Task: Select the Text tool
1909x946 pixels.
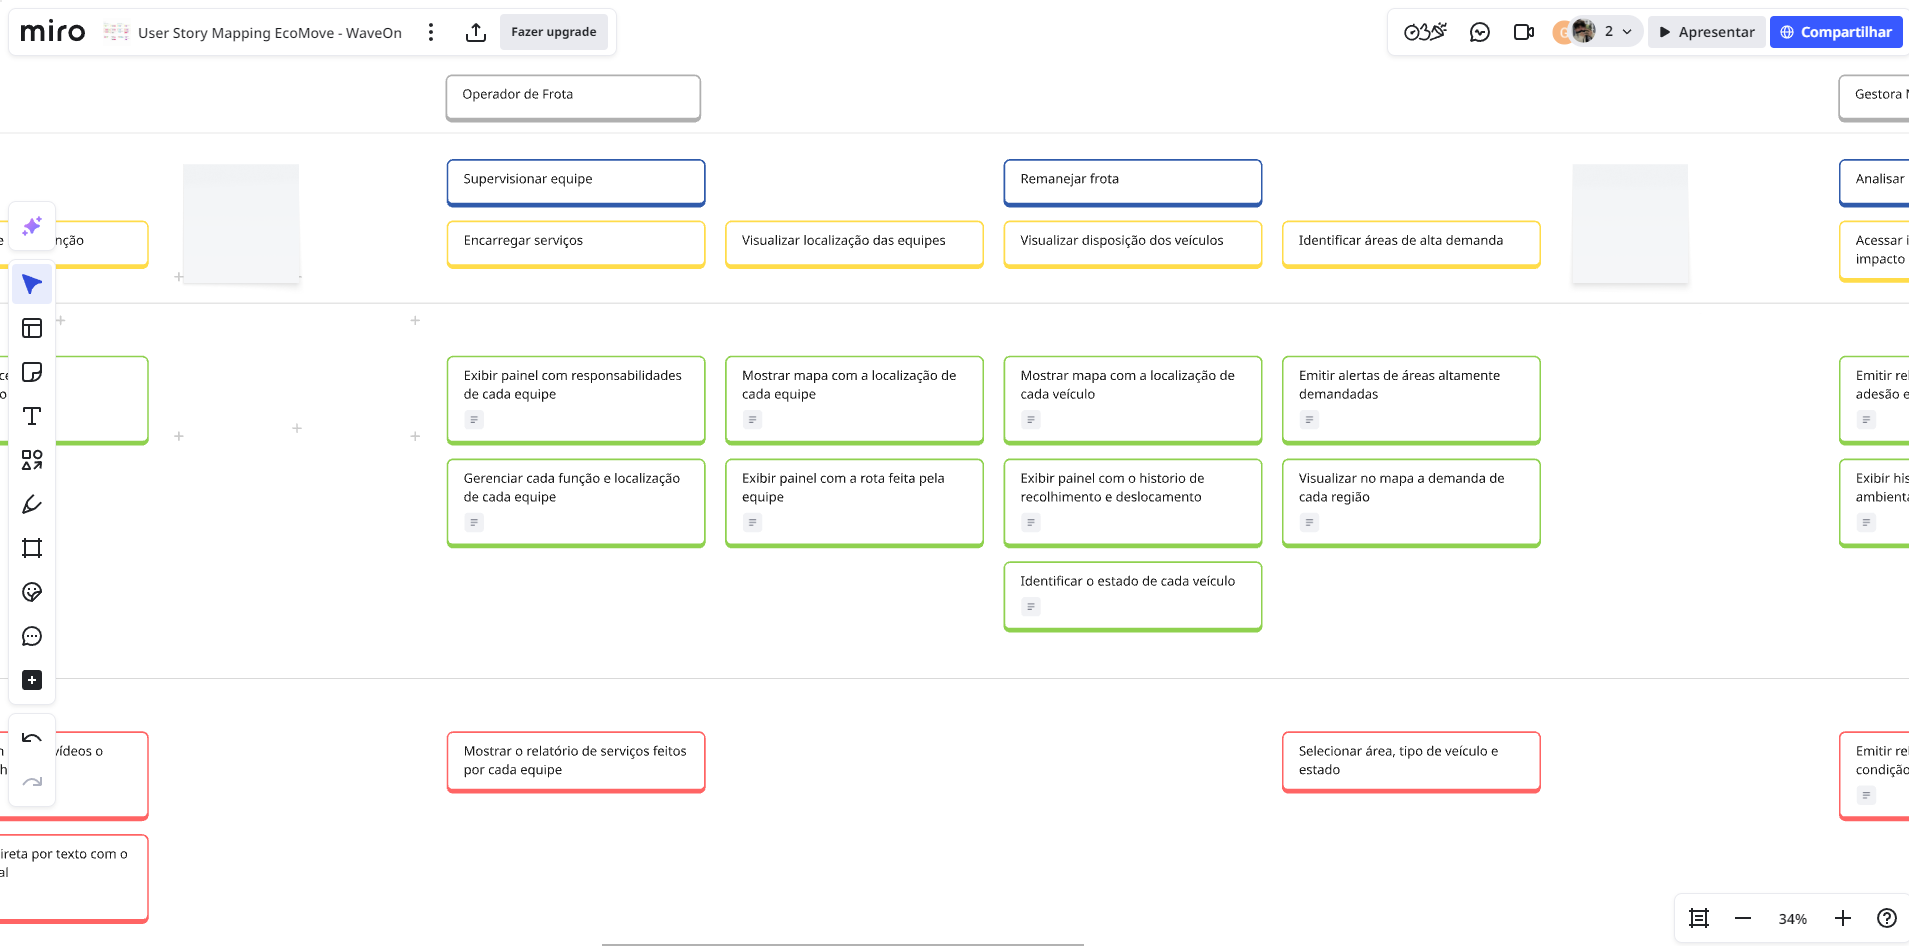Action: click(x=32, y=416)
